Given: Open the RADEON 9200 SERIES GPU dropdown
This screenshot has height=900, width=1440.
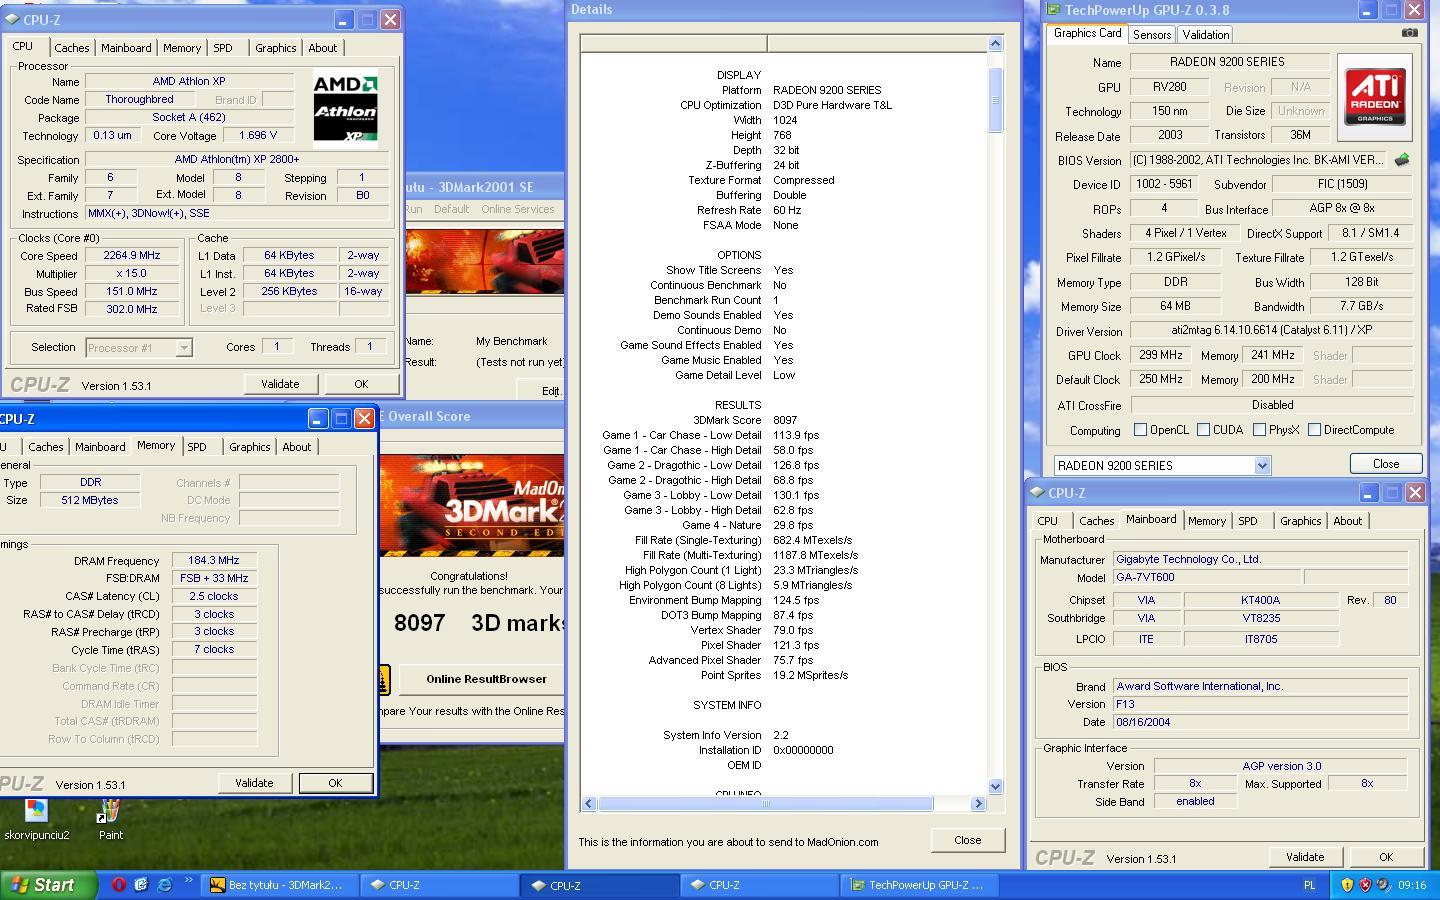Looking at the screenshot, I should click(x=1262, y=466).
